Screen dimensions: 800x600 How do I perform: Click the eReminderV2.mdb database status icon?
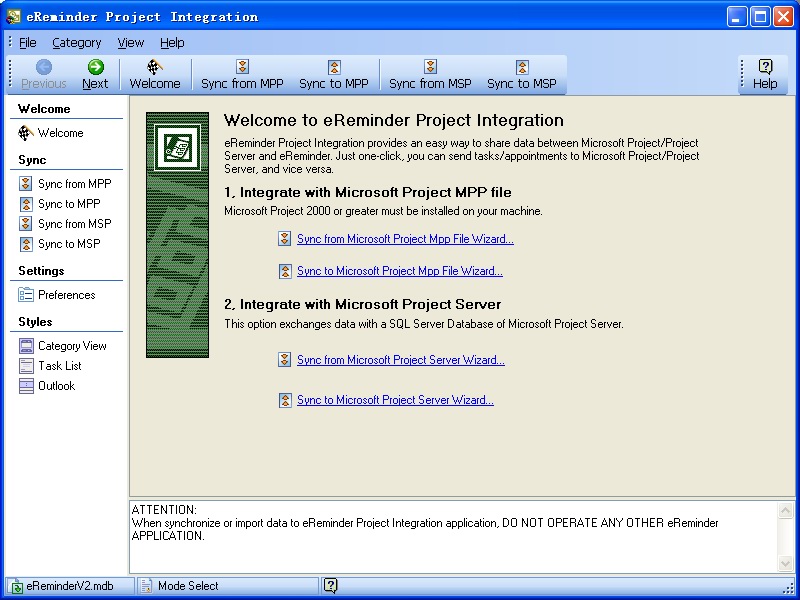pos(16,586)
